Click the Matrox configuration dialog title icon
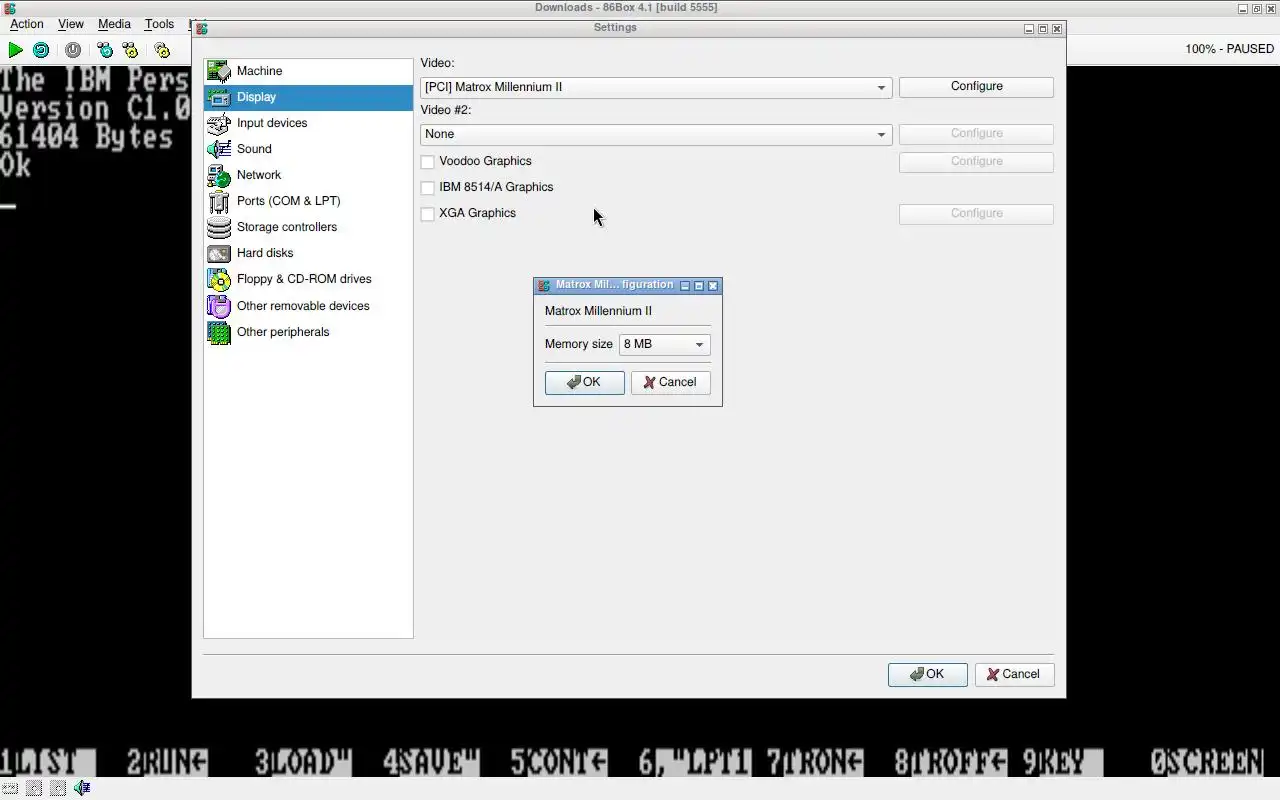 tap(544, 285)
